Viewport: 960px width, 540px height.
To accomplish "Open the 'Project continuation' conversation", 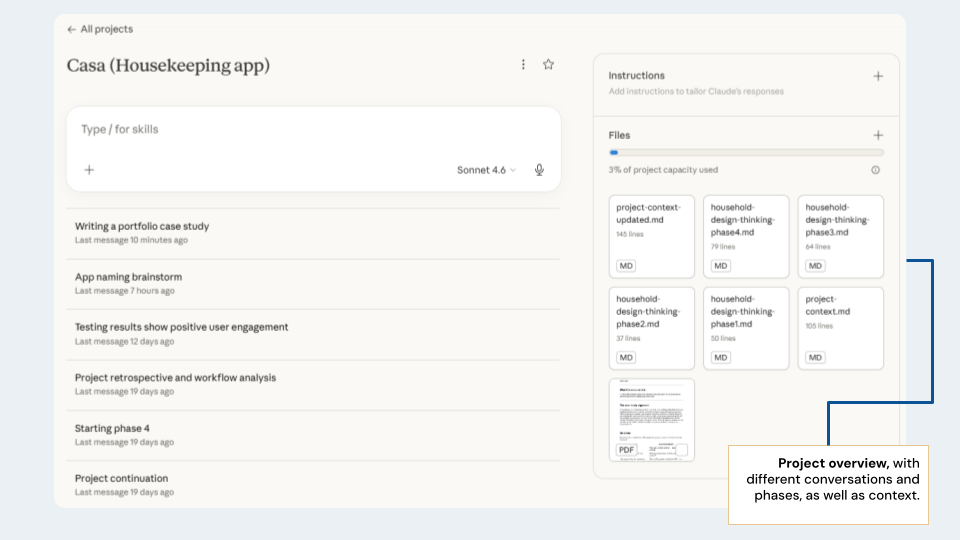I will (x=313, y=485).
